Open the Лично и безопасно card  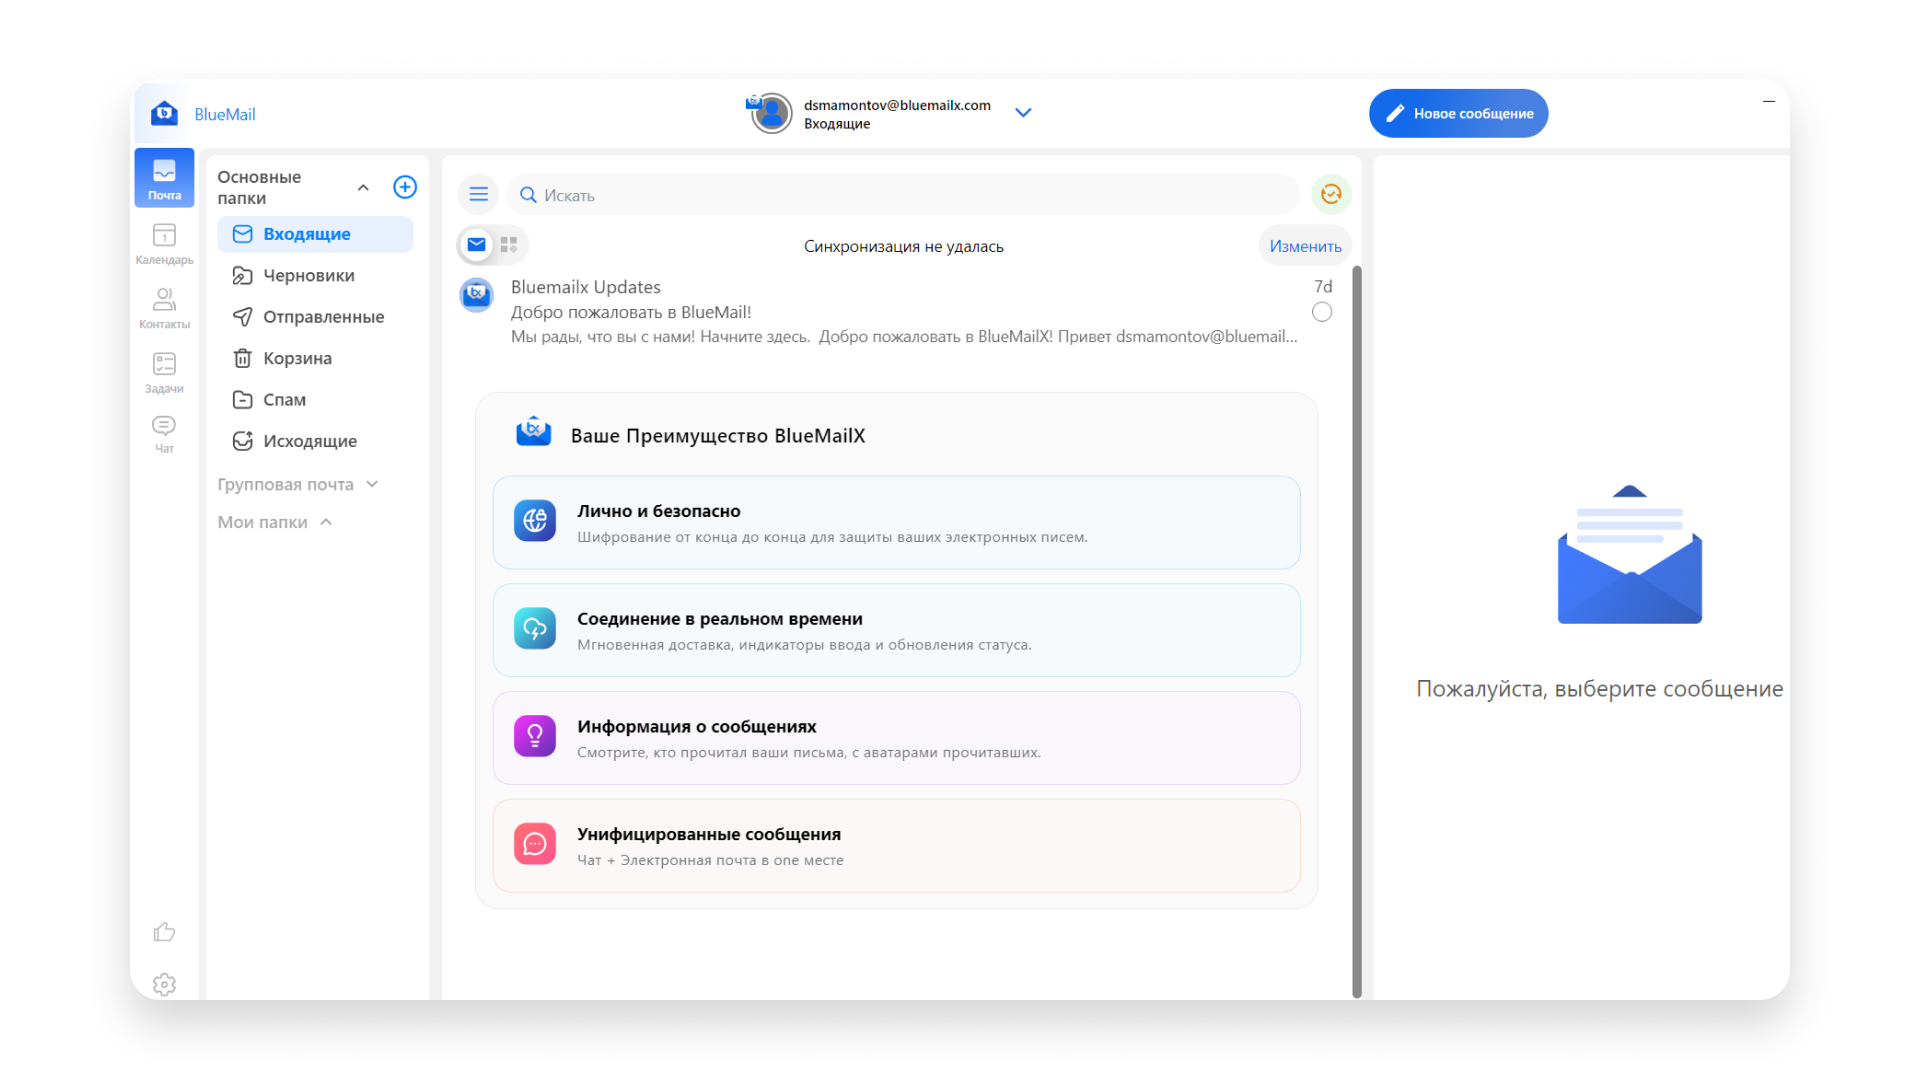(x=896, y=523)
